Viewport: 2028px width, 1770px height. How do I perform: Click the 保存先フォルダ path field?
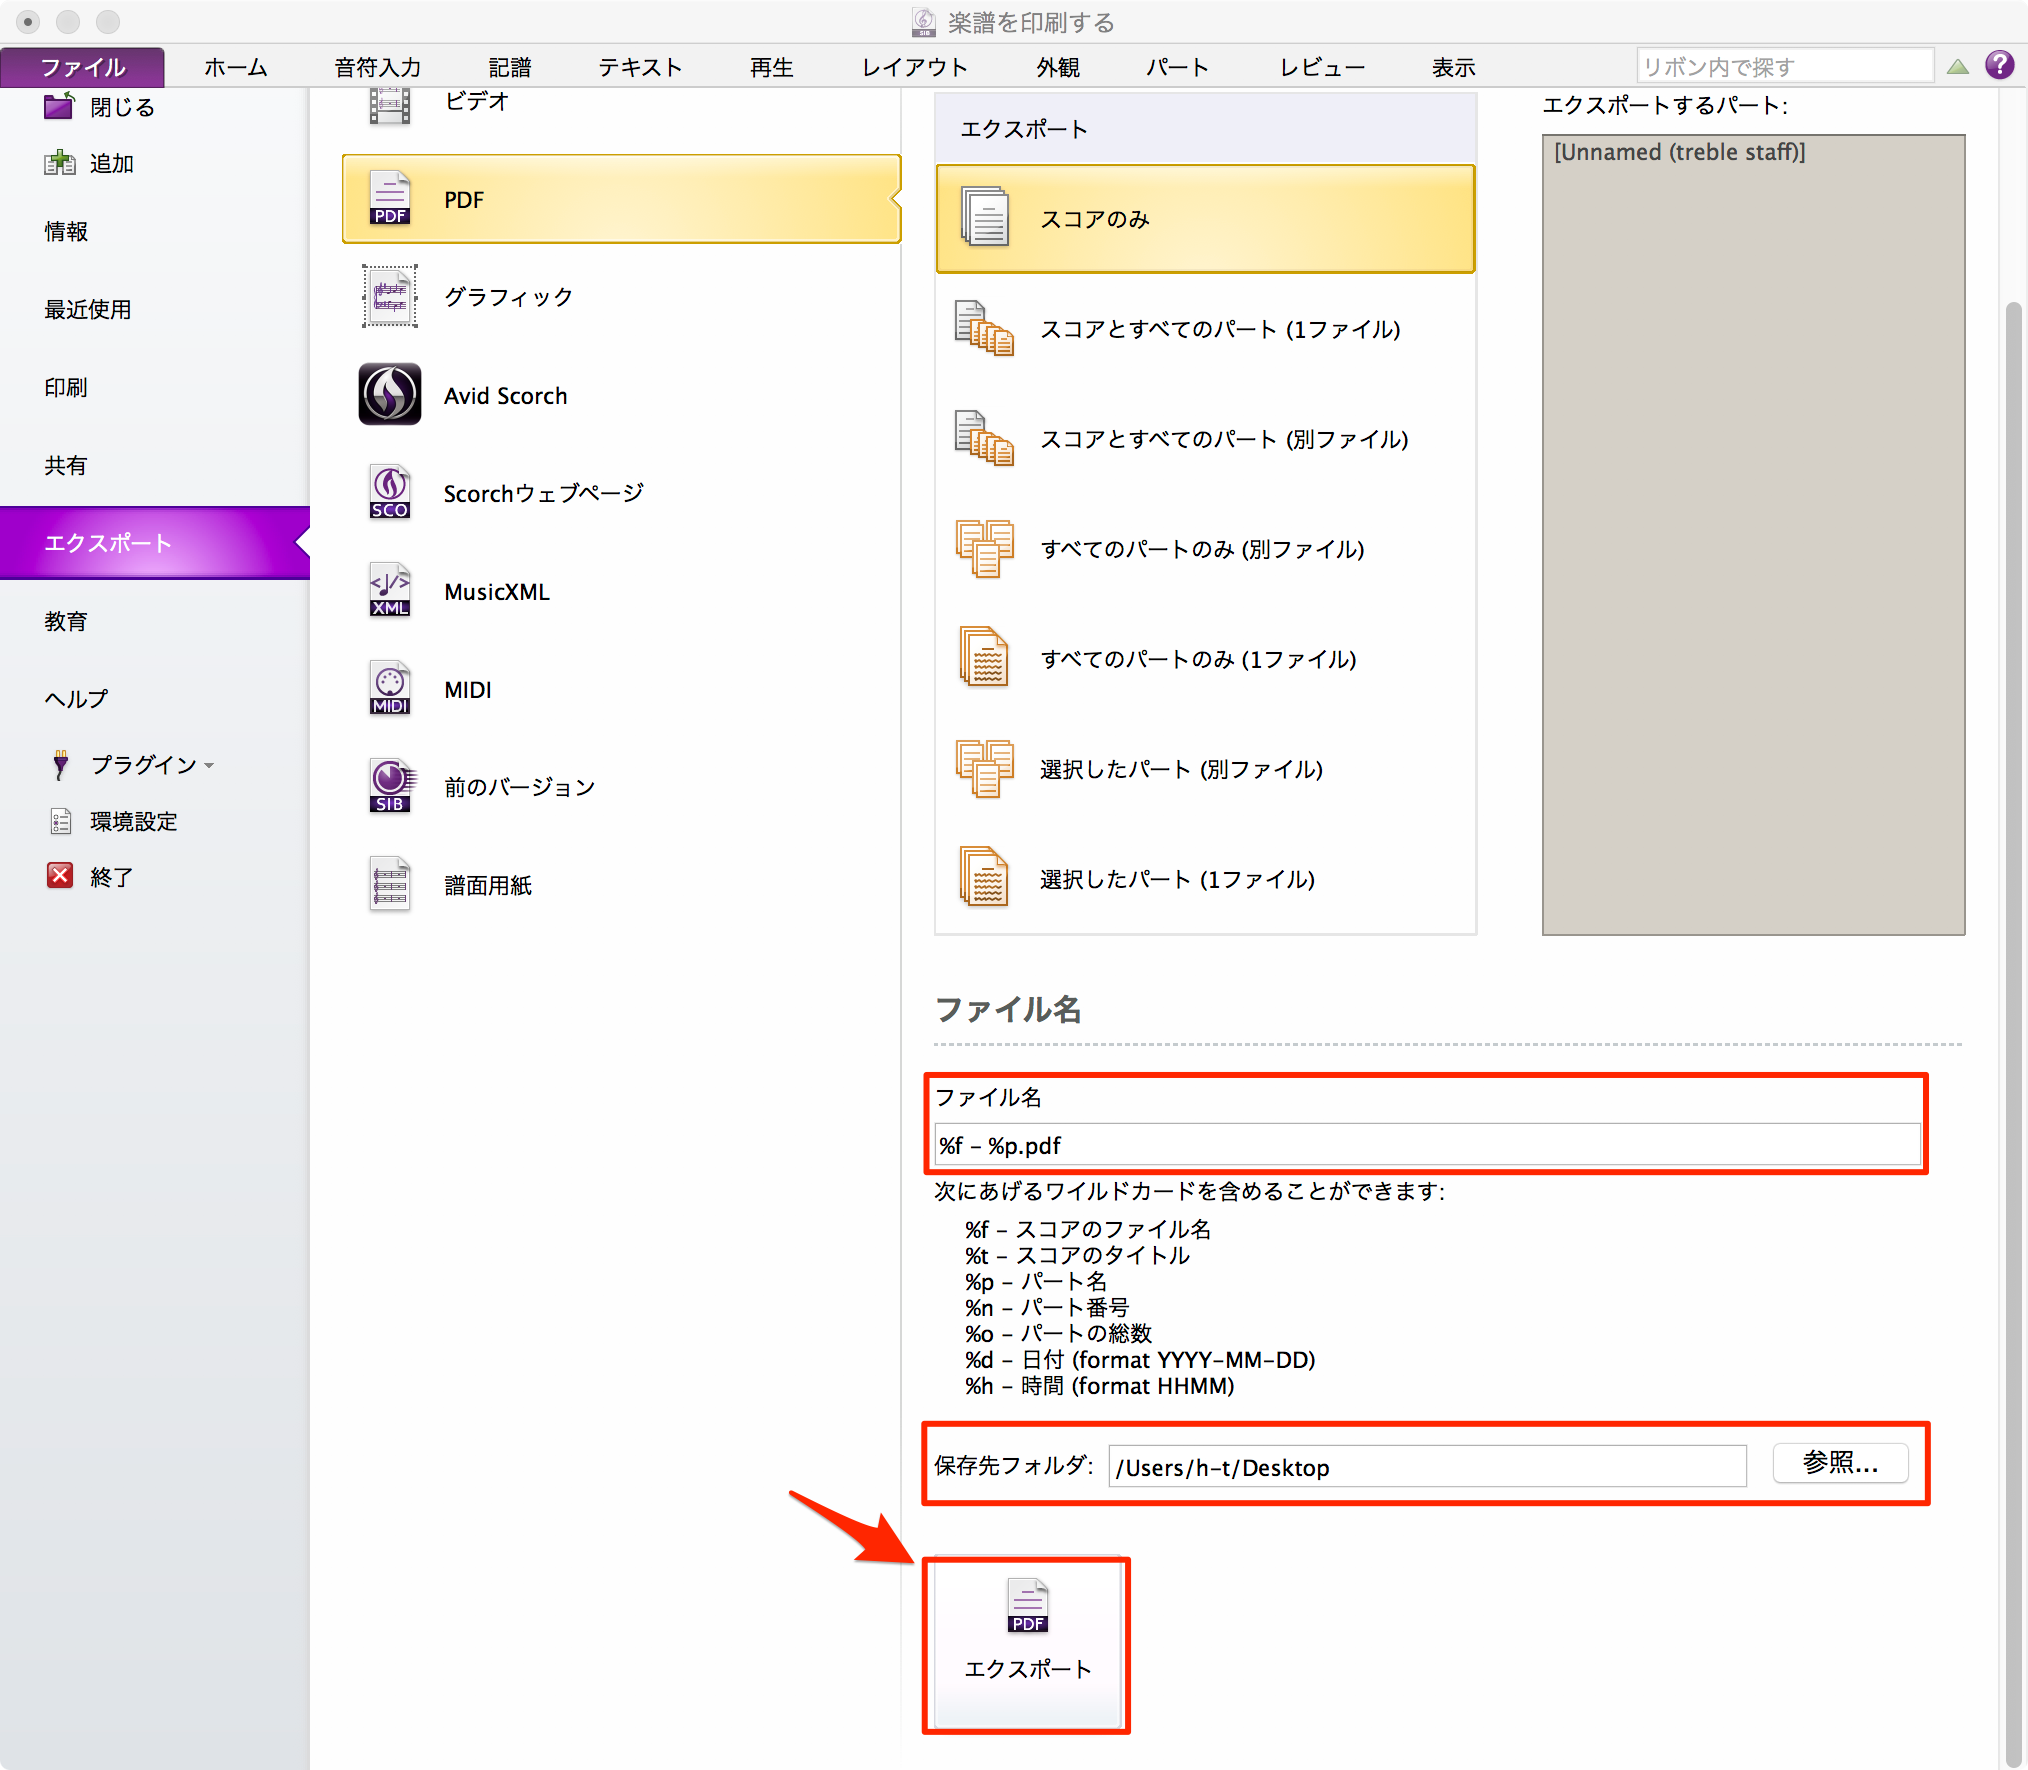tap(1428, 1466)
